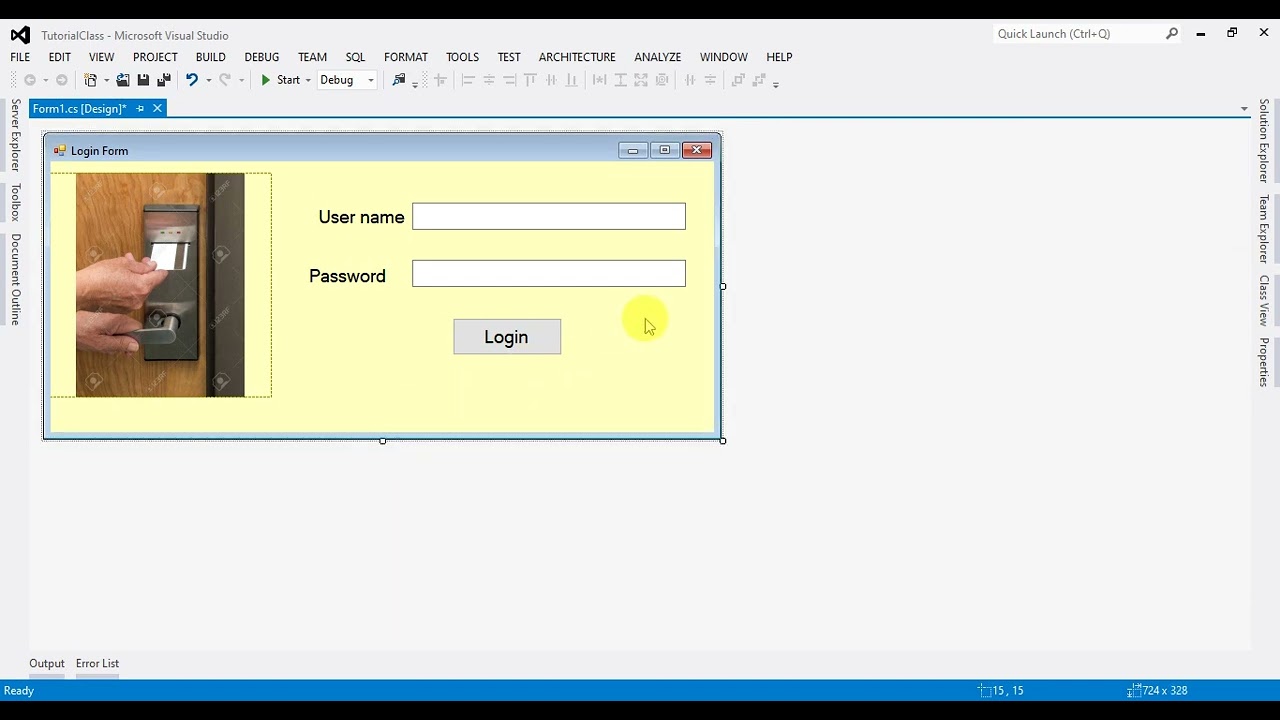Select the Login button on the form
1280x720 pixels.
pos(507,337)
